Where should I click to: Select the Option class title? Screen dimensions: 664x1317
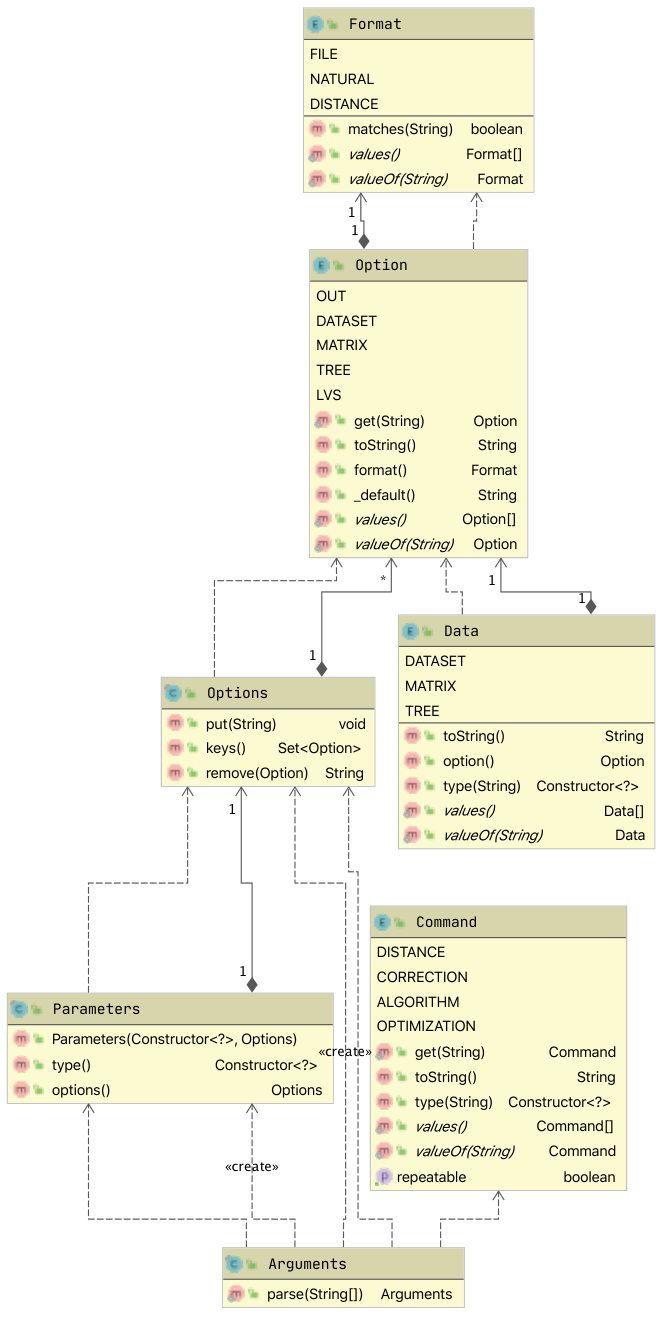point(381,265)
